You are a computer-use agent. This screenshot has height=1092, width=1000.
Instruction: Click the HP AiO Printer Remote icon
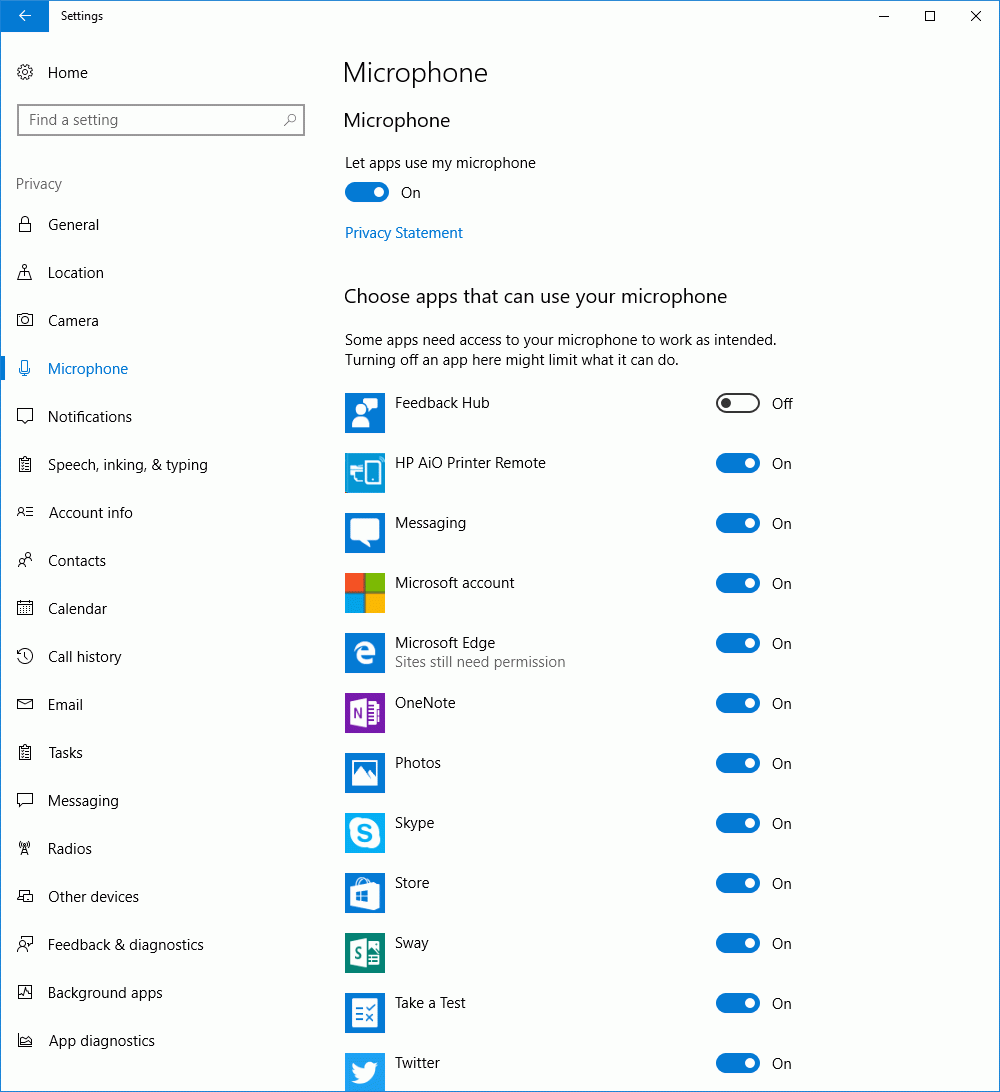(364, 473)
